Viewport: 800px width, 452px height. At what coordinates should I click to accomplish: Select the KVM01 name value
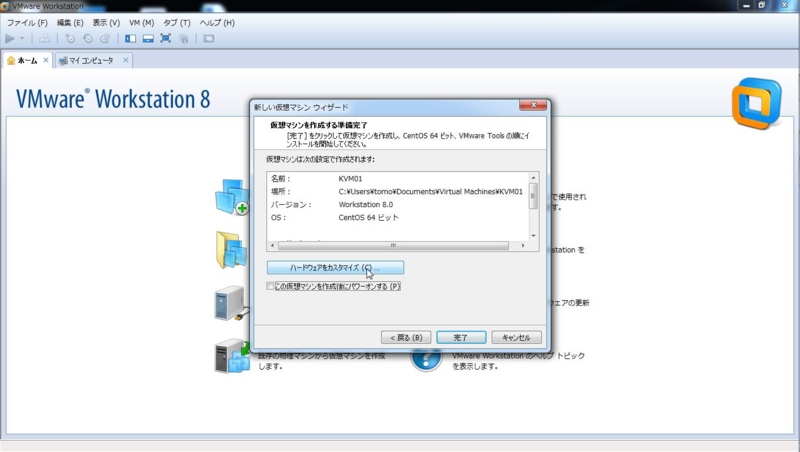(x=351, y=179)
